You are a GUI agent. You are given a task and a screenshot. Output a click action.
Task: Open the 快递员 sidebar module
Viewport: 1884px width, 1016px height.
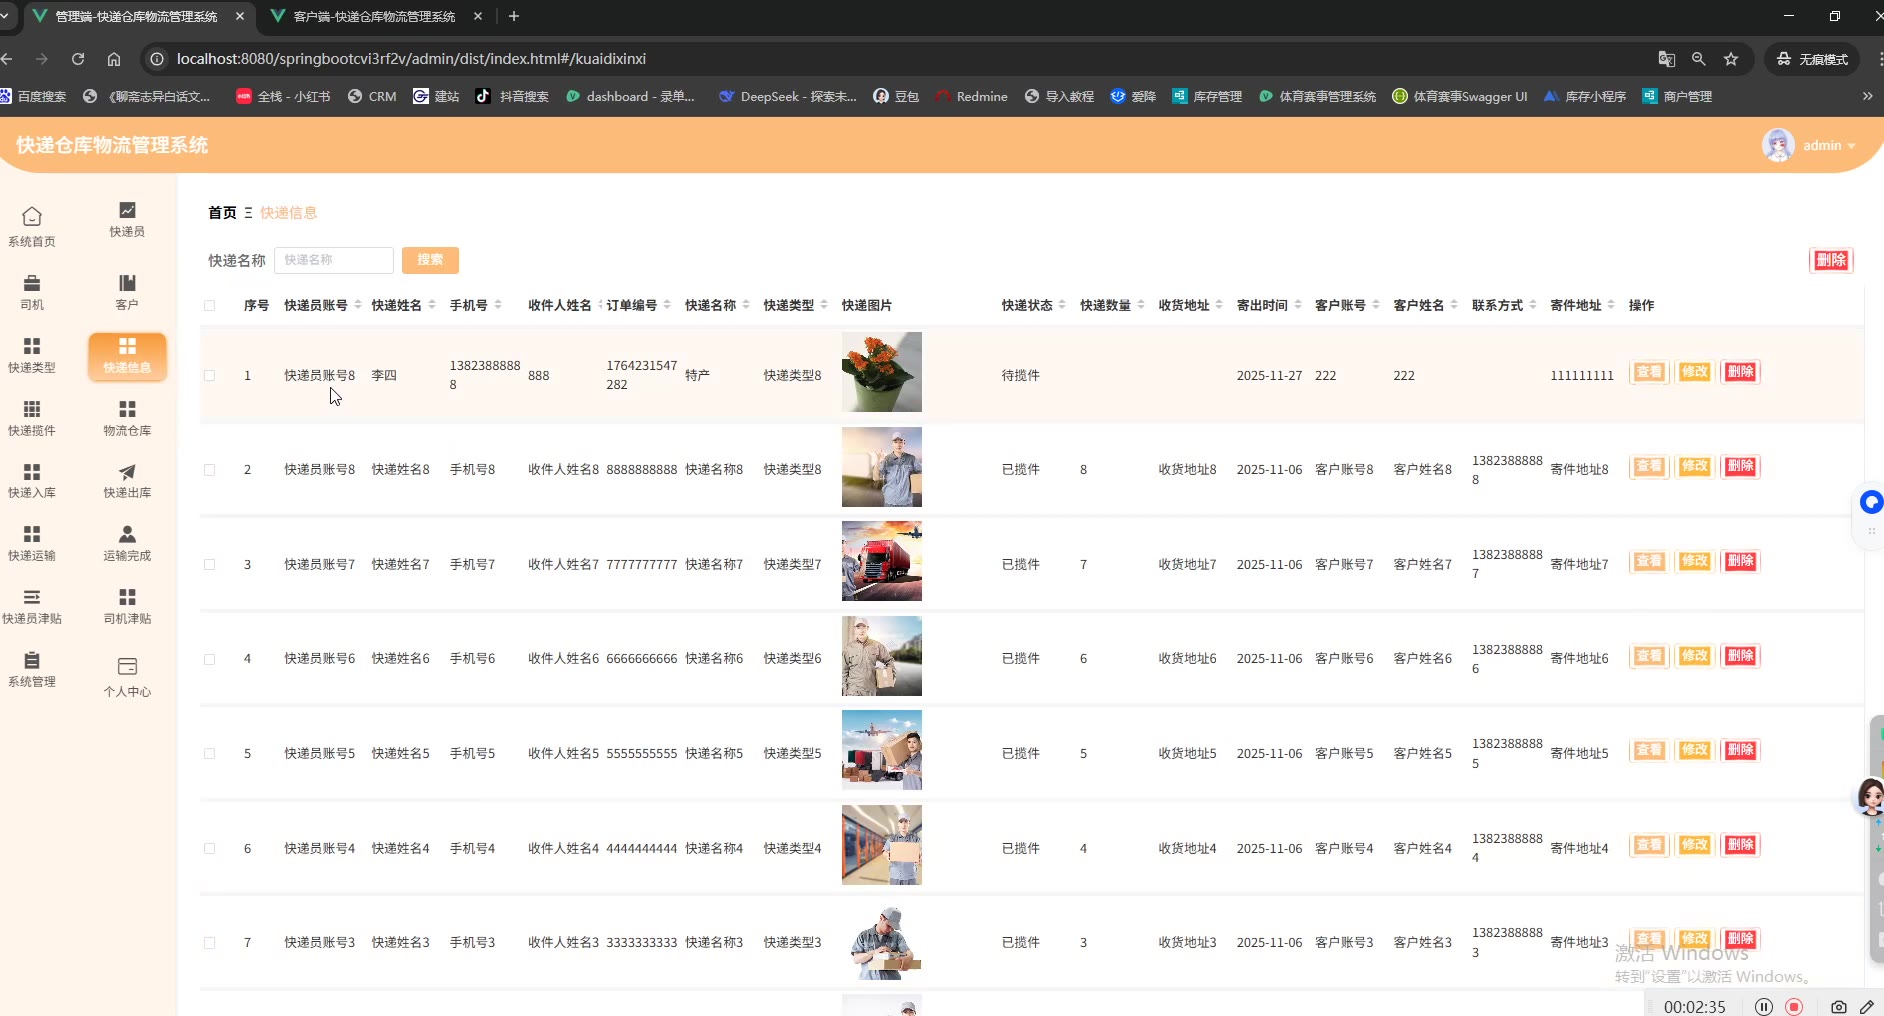[x=127, y=220]
